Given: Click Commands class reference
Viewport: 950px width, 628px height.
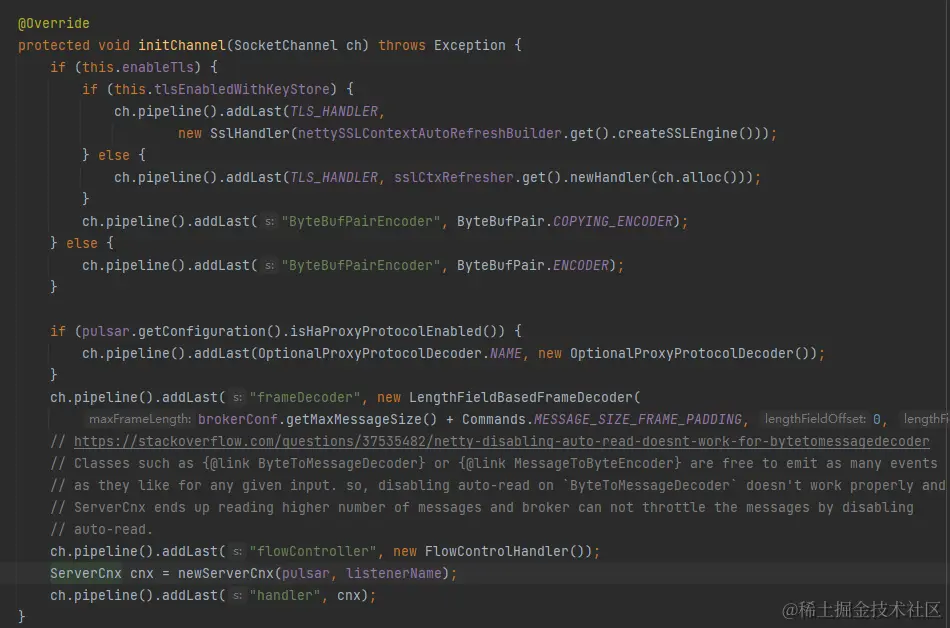Looking at the screenshot, I should [494, 420].
